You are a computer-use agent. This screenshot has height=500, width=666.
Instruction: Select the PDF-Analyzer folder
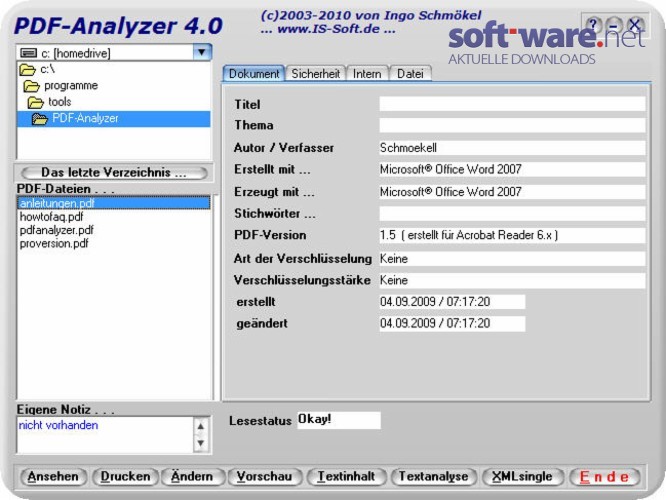[x=114, y=119]
